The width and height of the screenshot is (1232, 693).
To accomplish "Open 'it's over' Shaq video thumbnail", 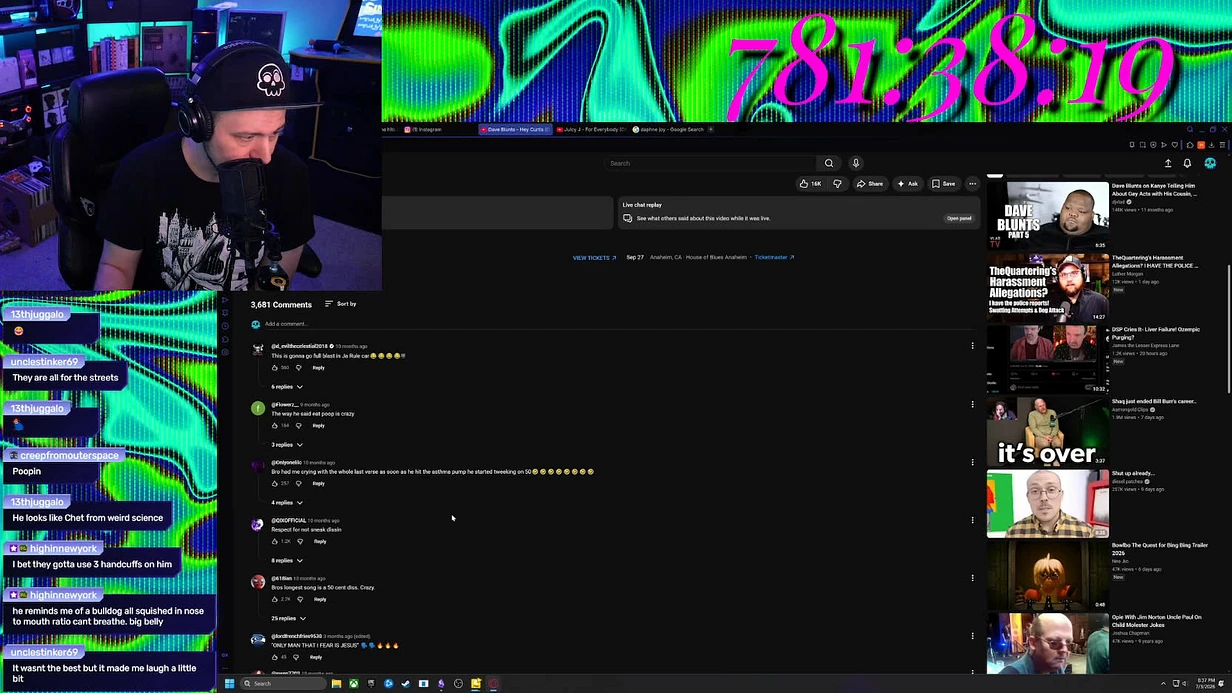I will pos(1047,431).
